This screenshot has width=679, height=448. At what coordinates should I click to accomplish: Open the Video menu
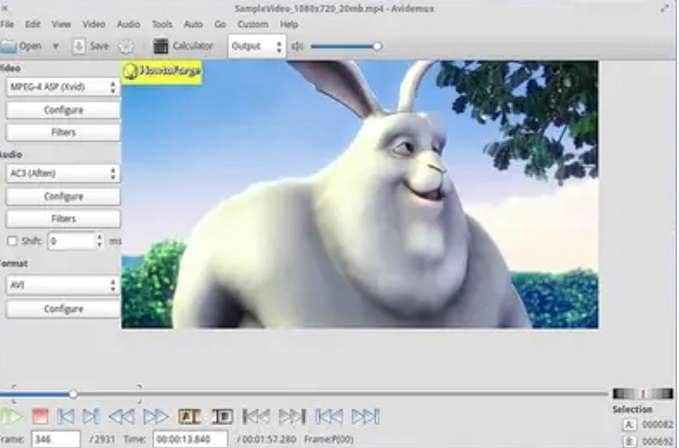[94, 24]
